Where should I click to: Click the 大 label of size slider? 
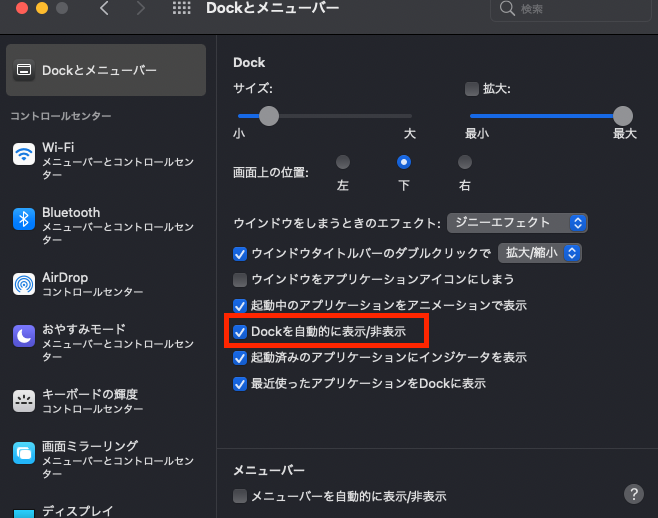pos(410,134)
